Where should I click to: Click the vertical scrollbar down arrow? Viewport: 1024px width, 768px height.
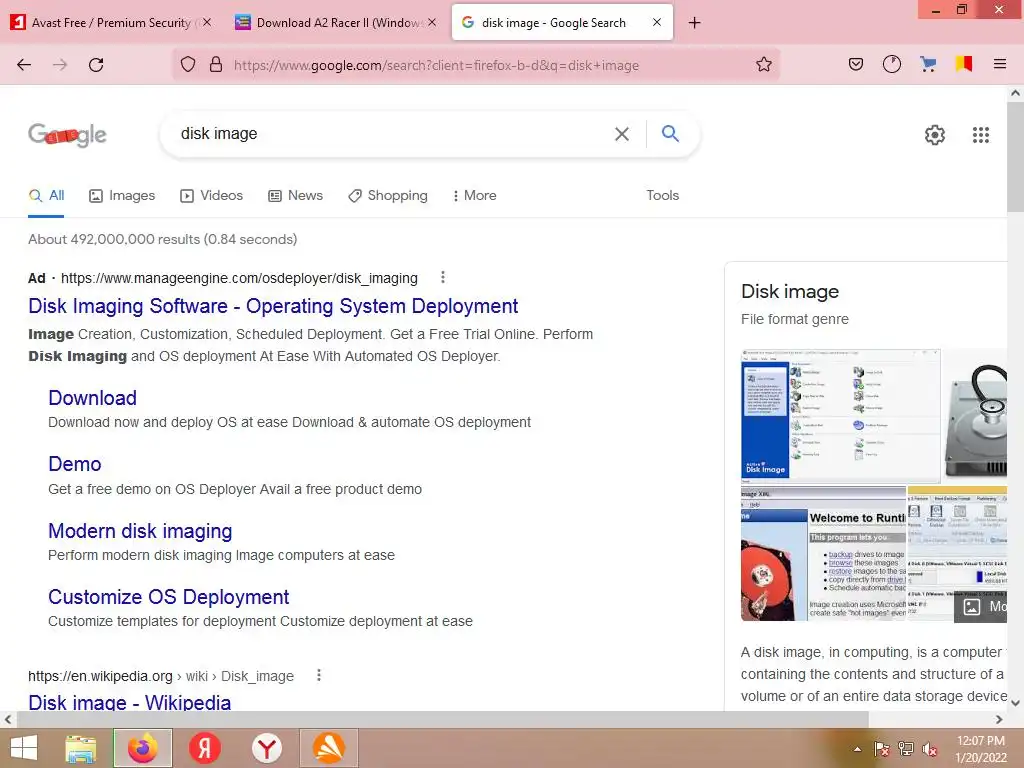(x=1015, y=703)
